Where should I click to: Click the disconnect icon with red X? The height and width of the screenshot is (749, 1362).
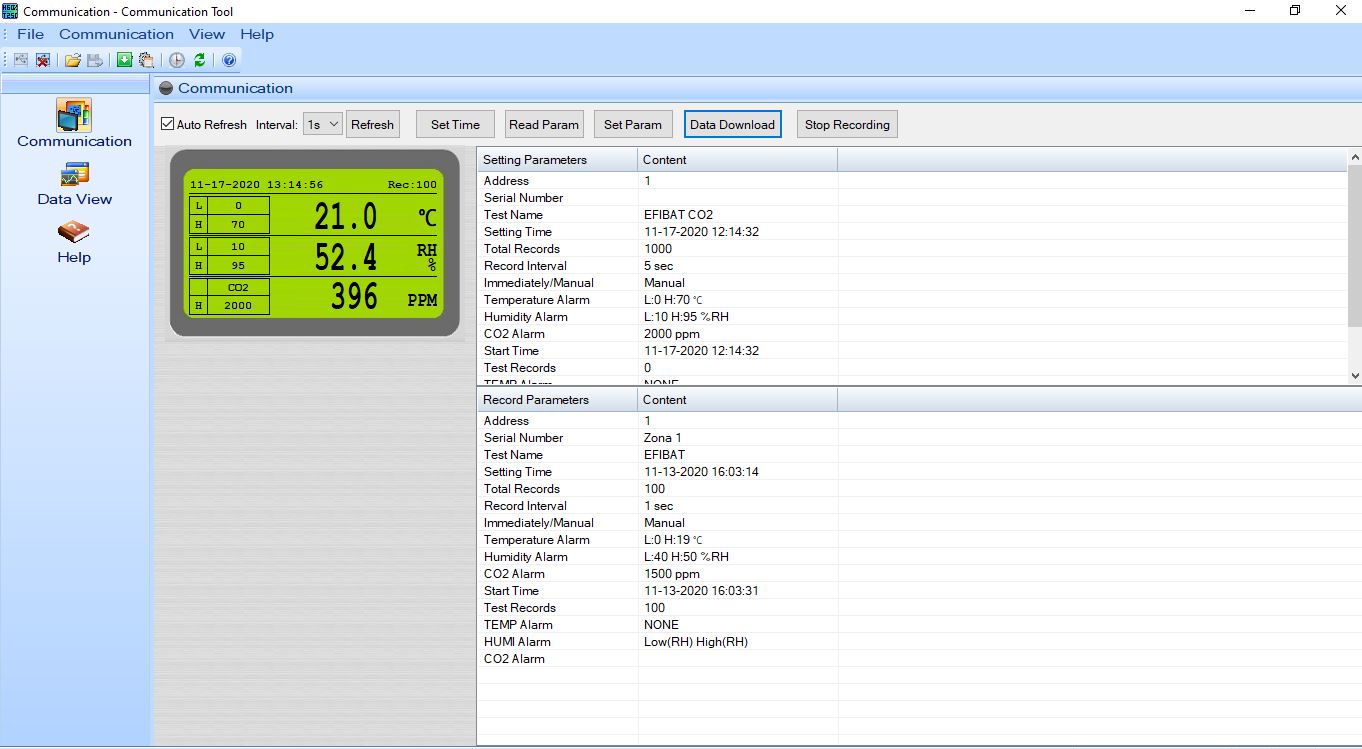pos(43,60)
